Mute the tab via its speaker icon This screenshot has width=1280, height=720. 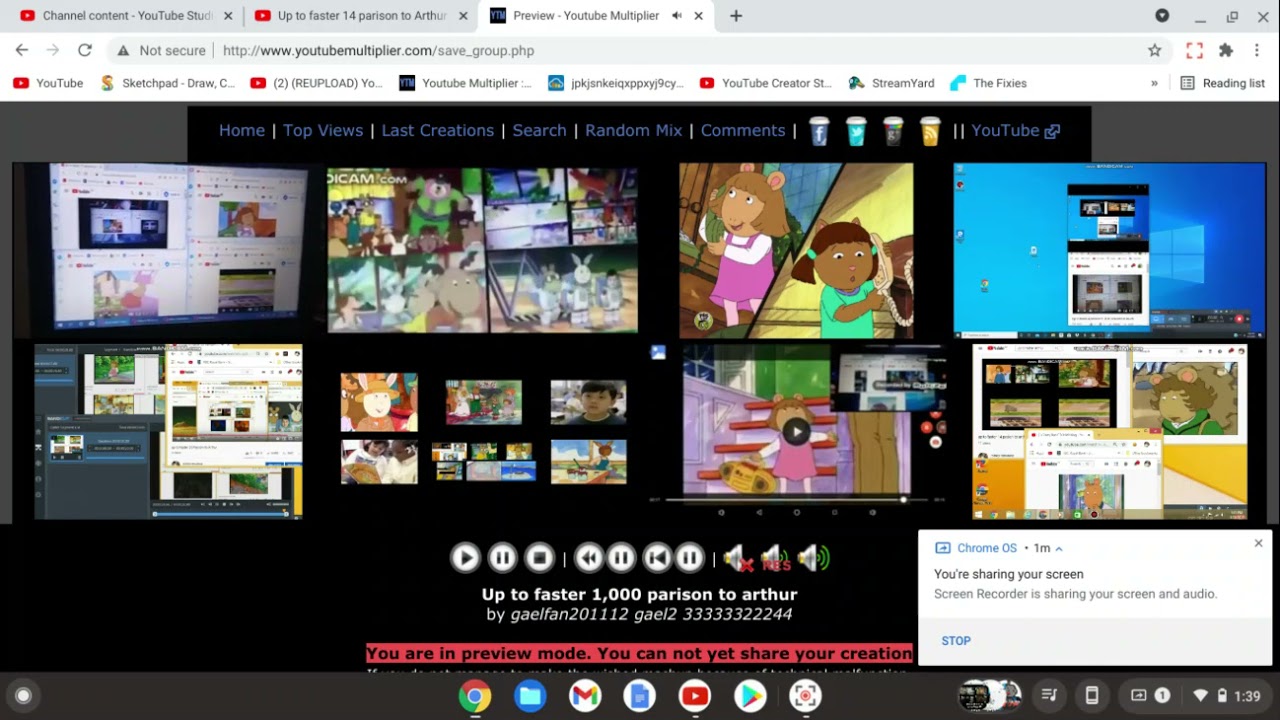677,16
